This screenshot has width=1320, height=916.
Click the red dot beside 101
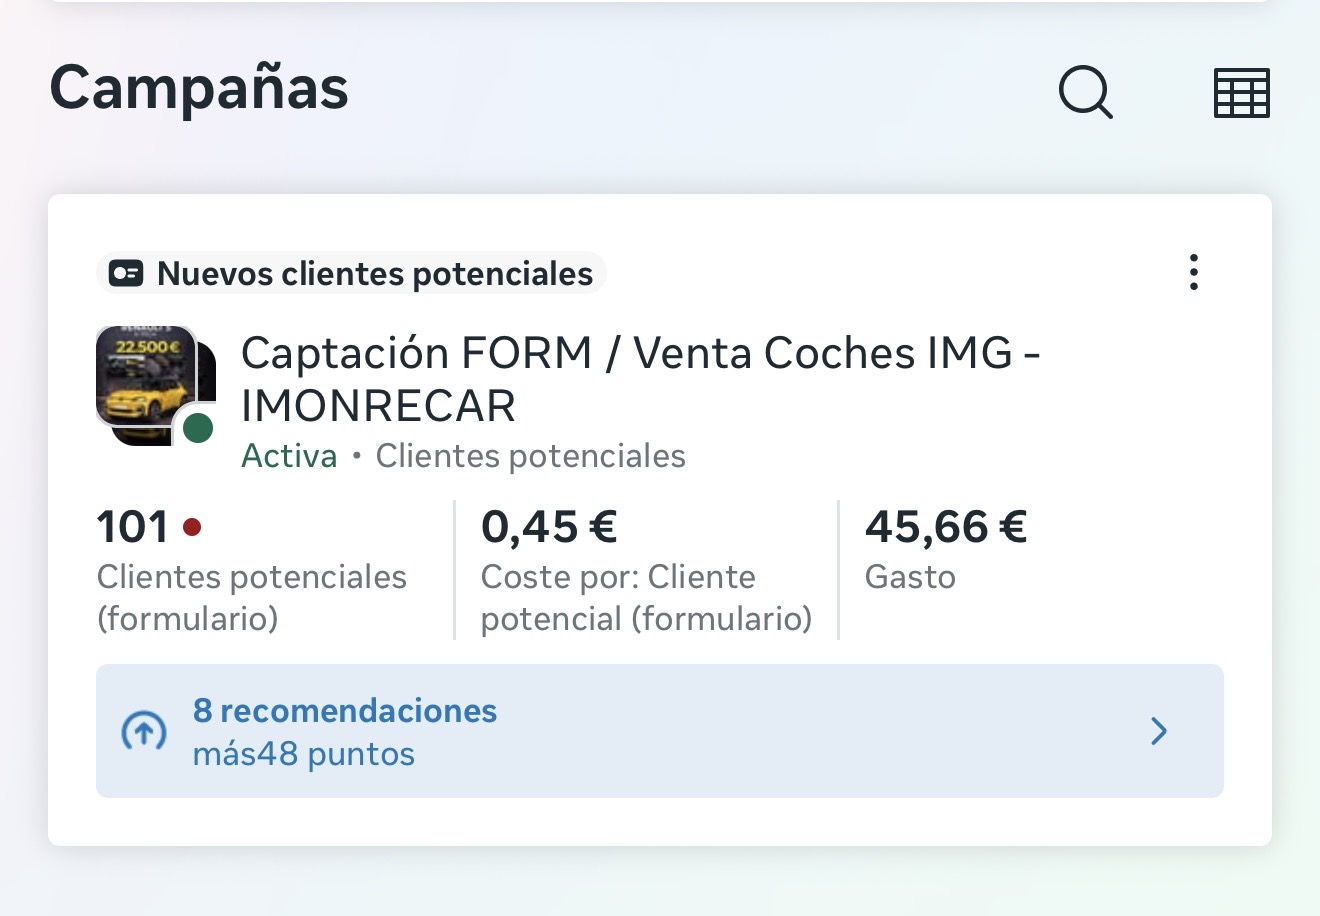[x=192, y=526]
